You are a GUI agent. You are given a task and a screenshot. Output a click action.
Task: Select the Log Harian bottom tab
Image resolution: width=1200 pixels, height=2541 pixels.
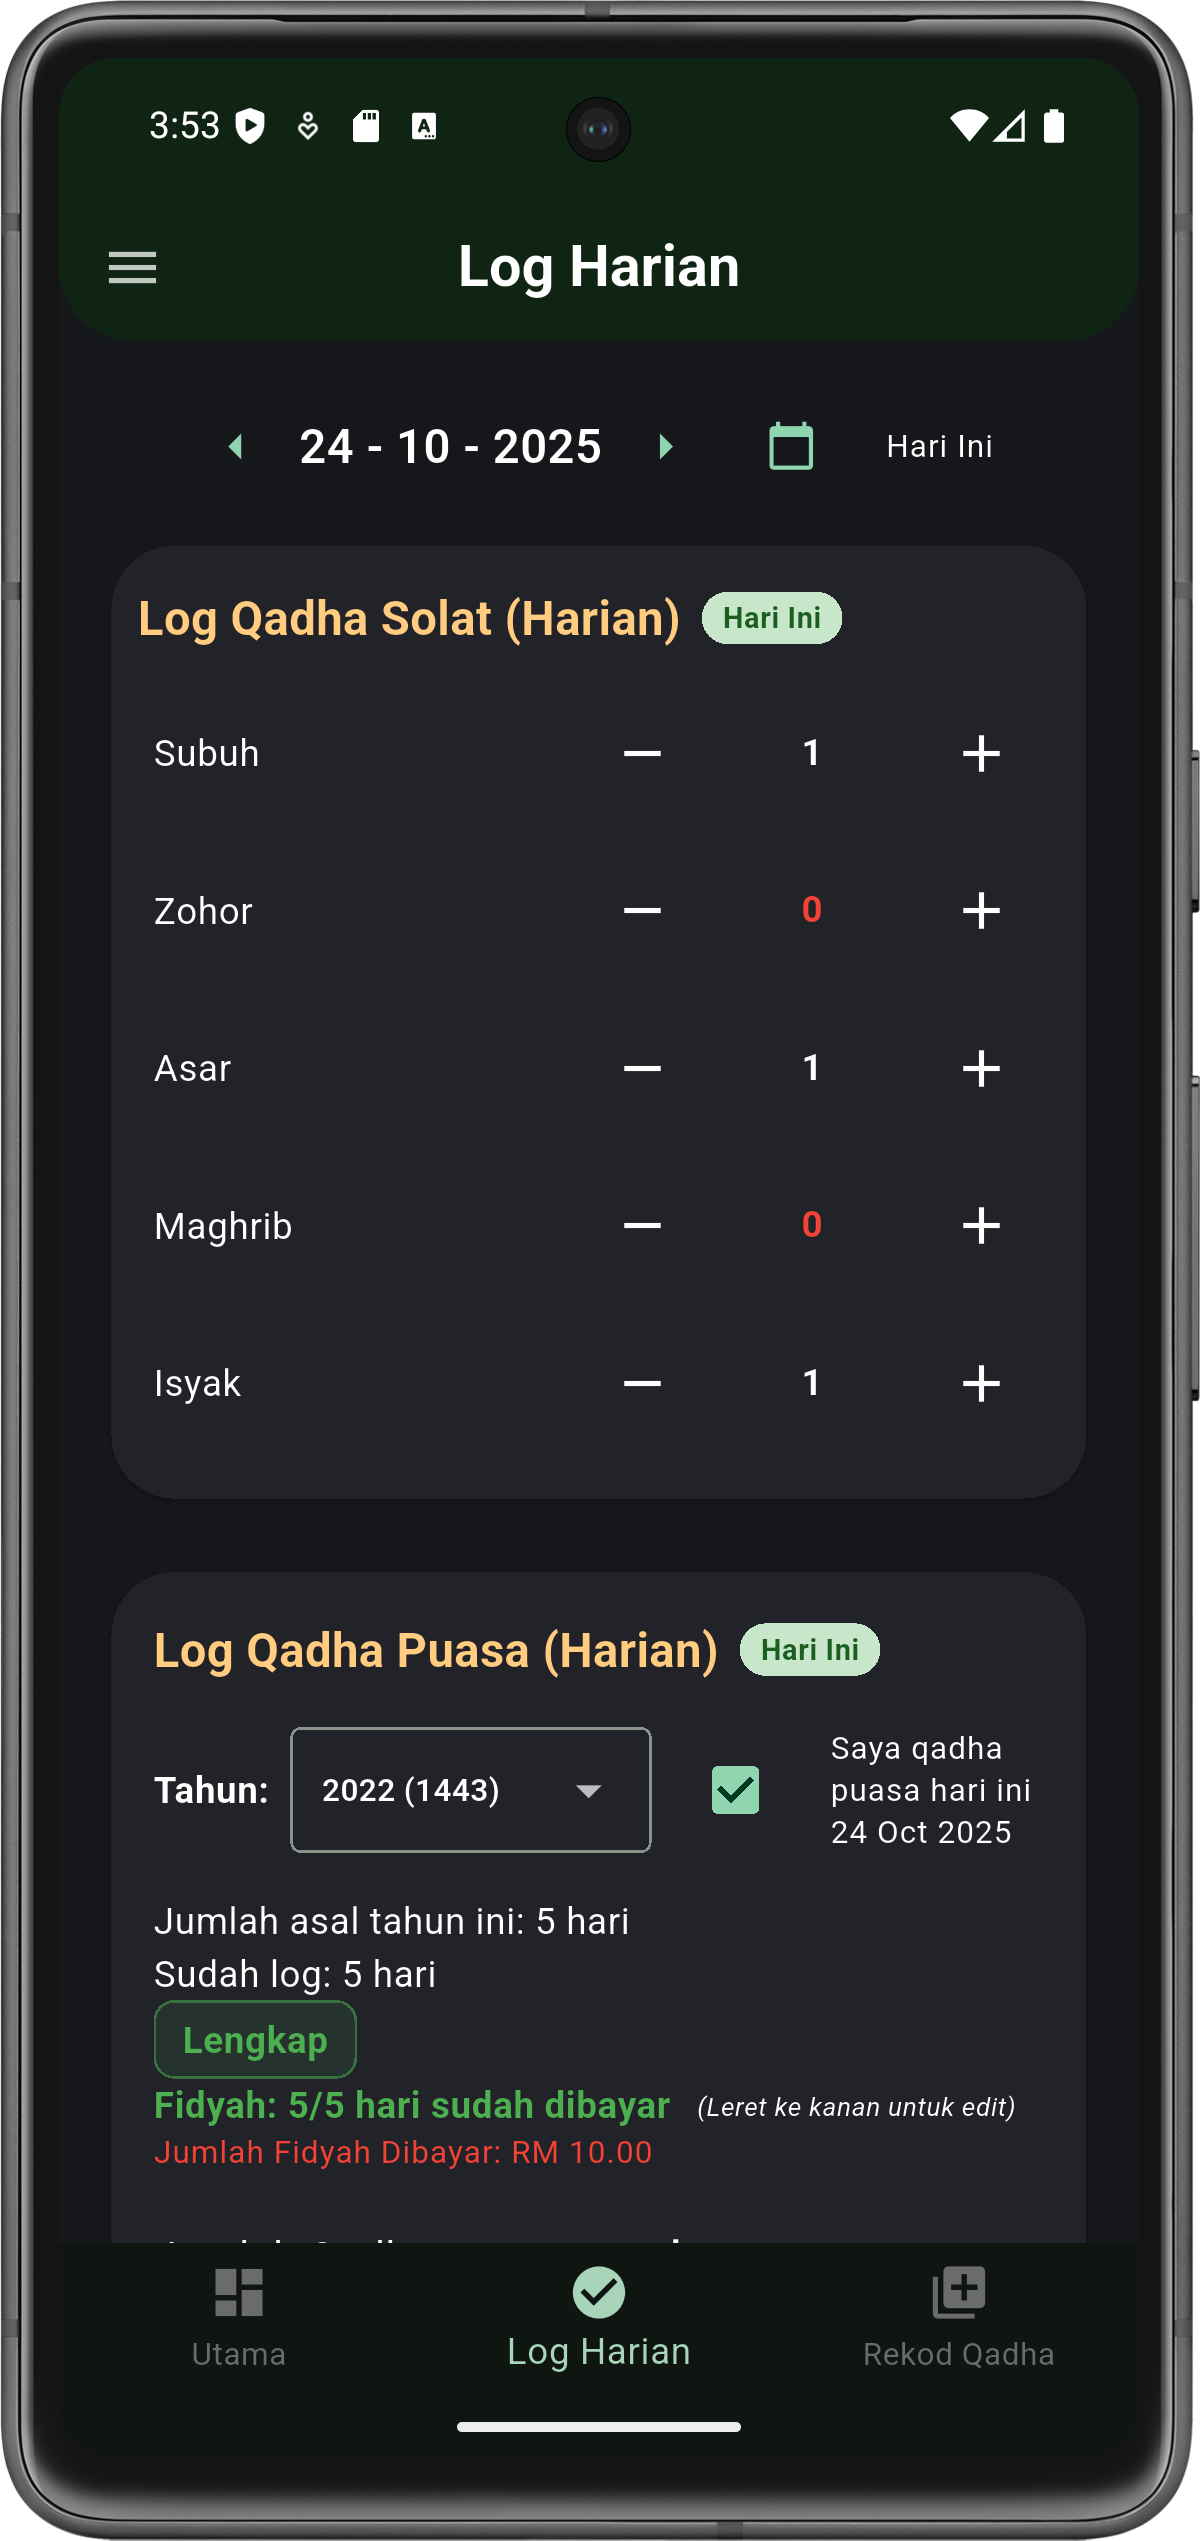click(598, 2316)
